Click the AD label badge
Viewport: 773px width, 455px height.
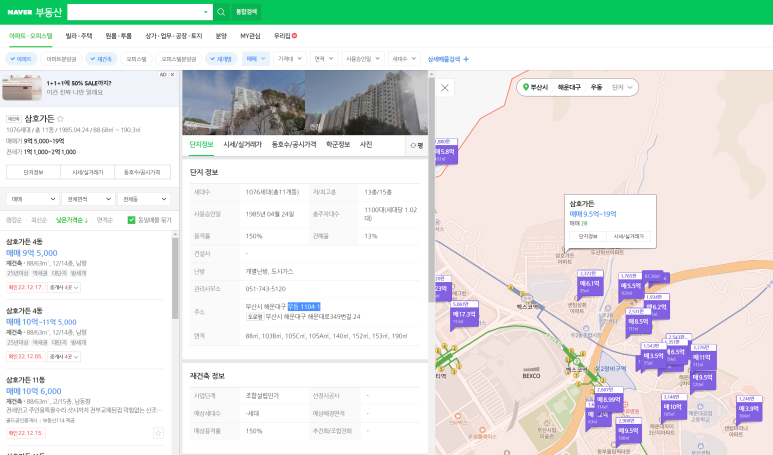pos(163,74)
